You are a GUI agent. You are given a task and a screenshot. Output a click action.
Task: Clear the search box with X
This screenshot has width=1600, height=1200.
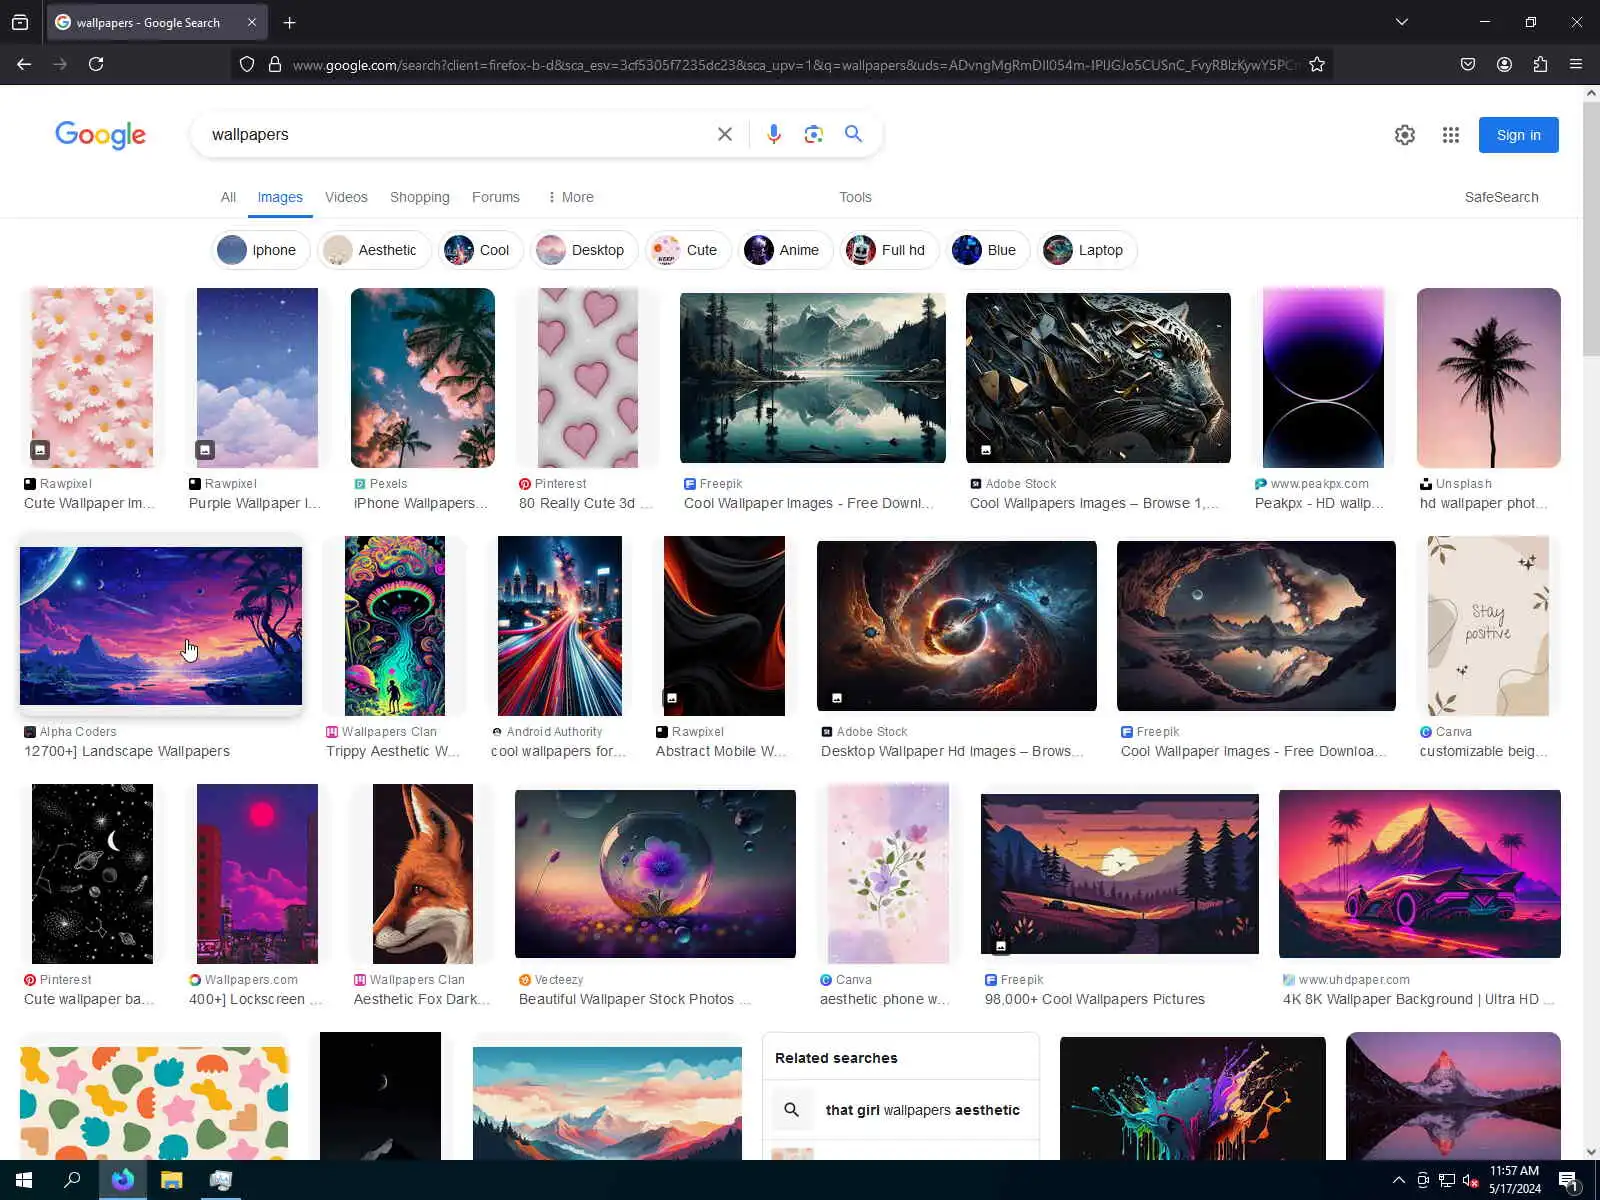725,134
